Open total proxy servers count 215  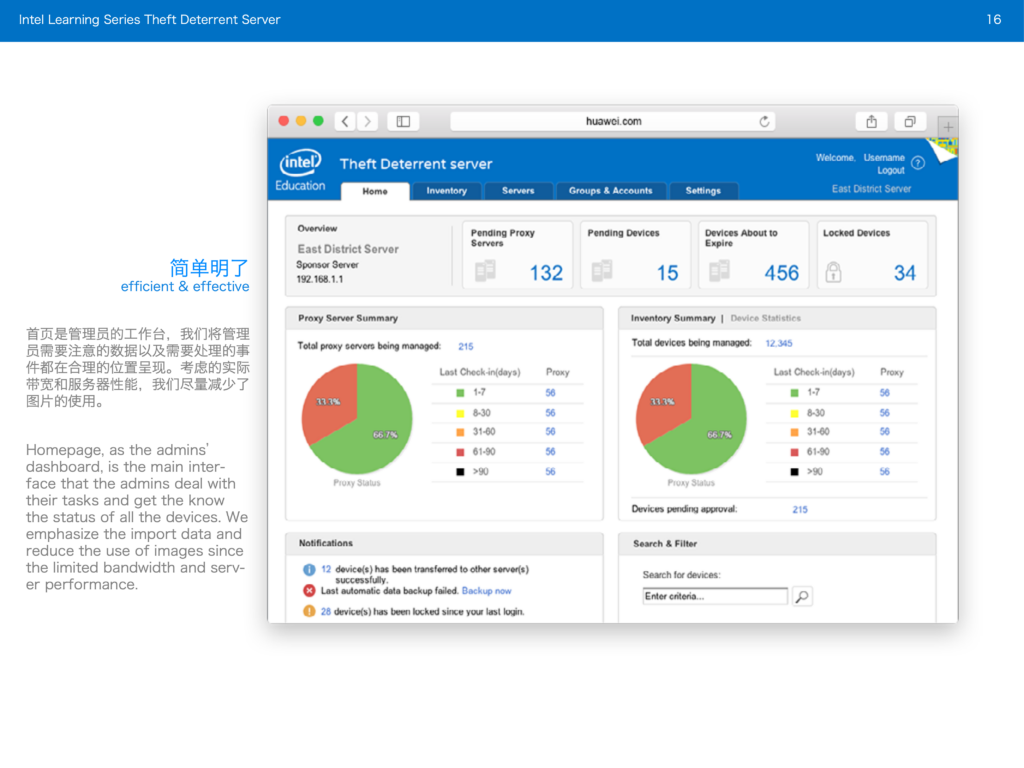pyautogui.click(x=466, y=346)
